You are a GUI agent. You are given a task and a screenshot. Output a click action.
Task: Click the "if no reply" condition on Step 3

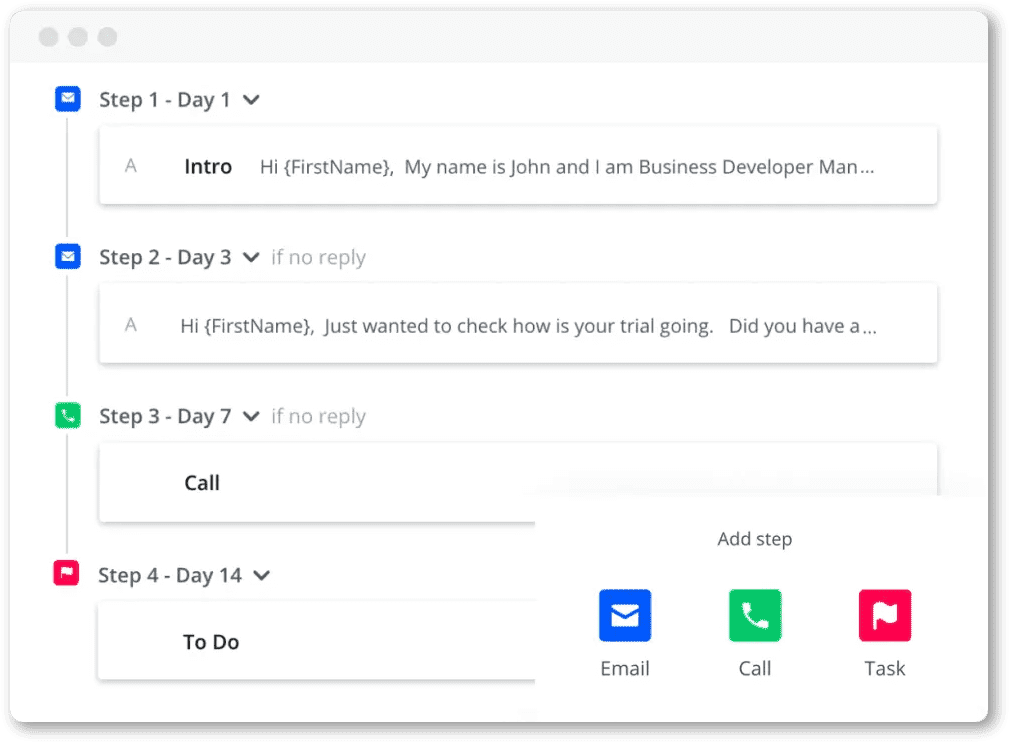pyautogui.click(x=318, y=416)
